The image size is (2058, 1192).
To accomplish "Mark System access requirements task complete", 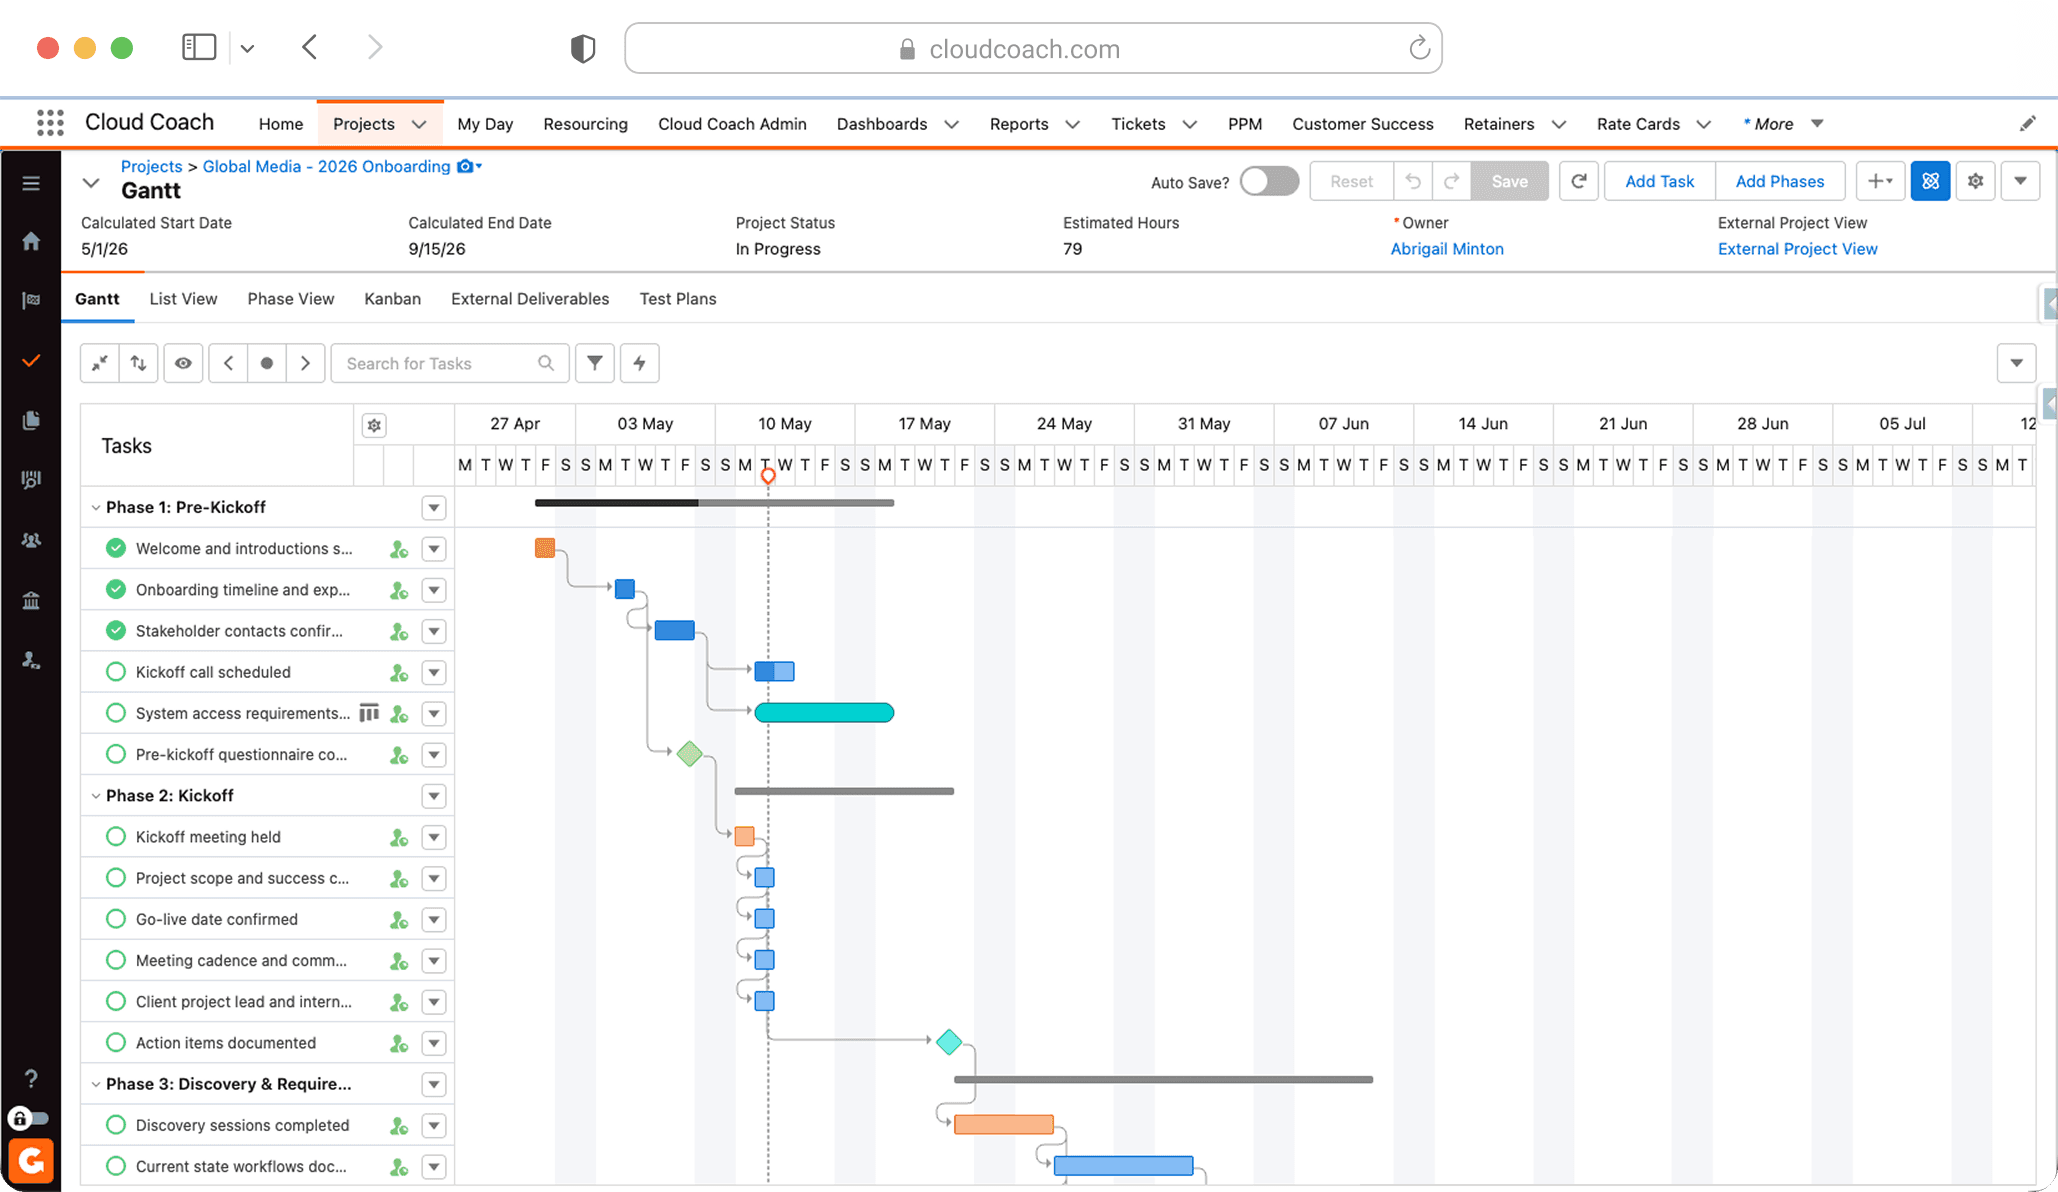I will coord(116,713).
